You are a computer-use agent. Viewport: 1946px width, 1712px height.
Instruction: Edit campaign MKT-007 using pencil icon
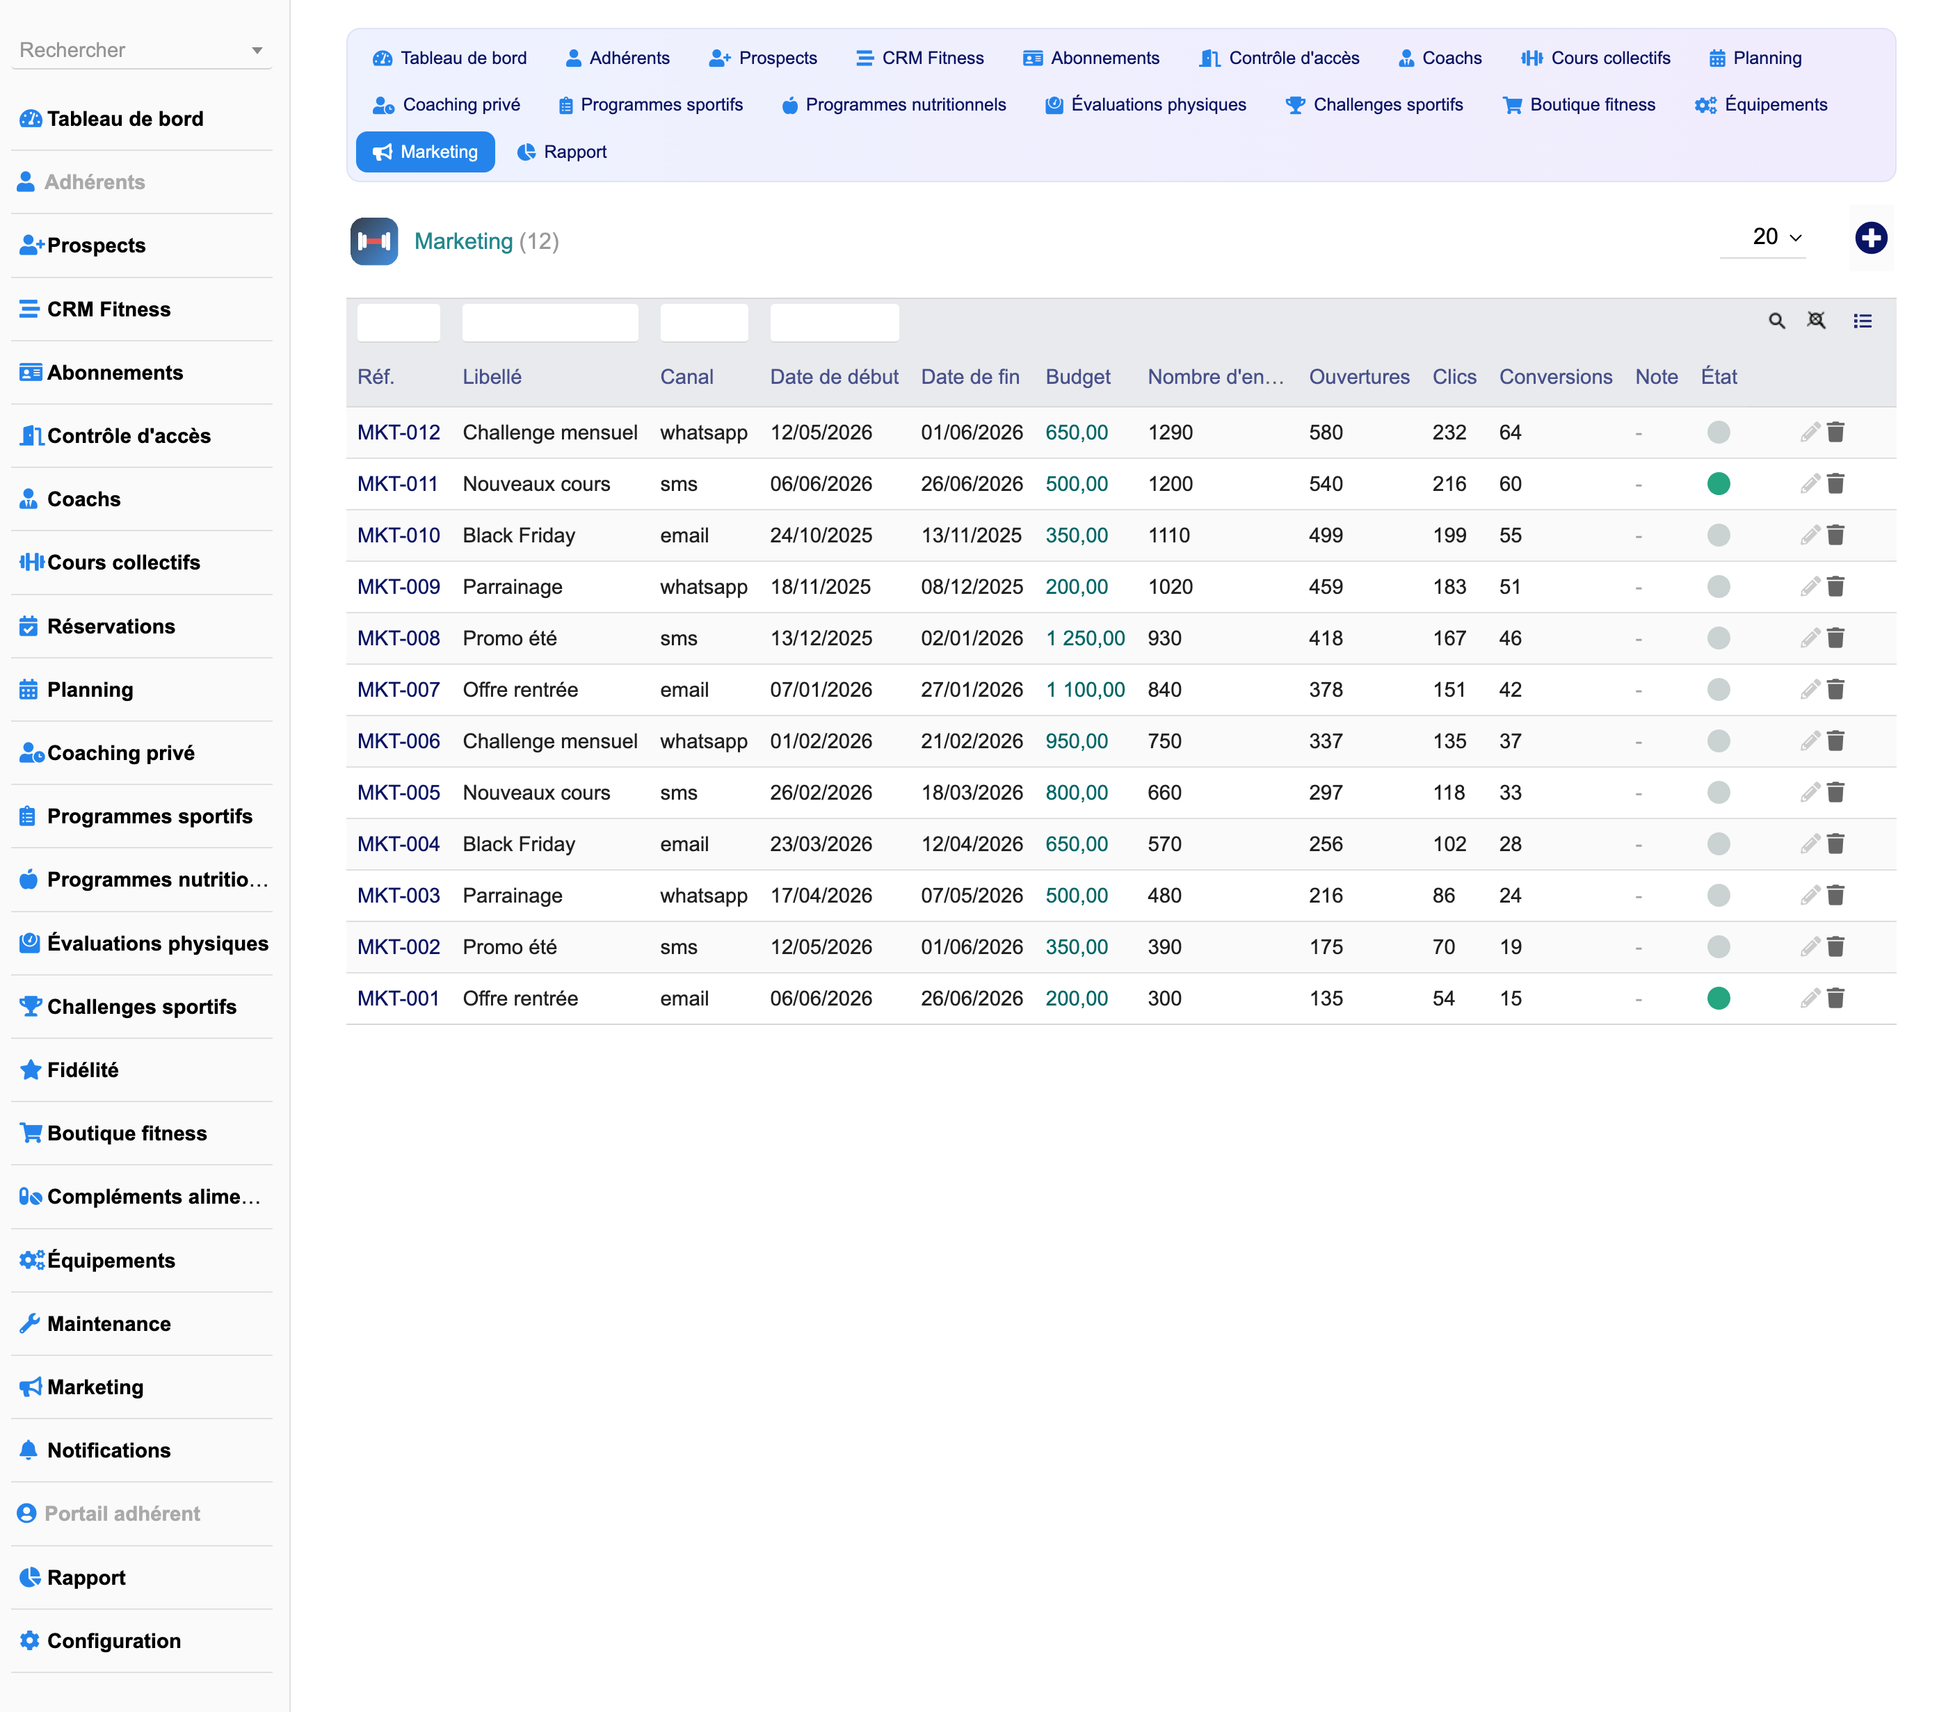1810,690
